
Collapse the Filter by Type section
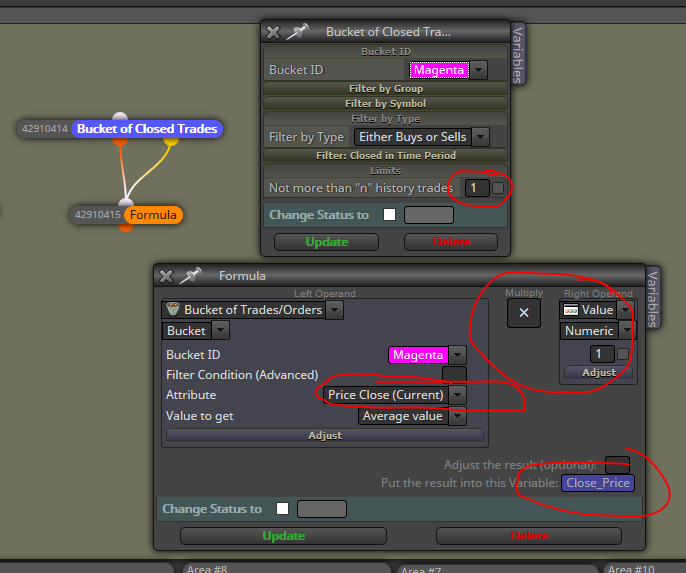tap(385, 119)
